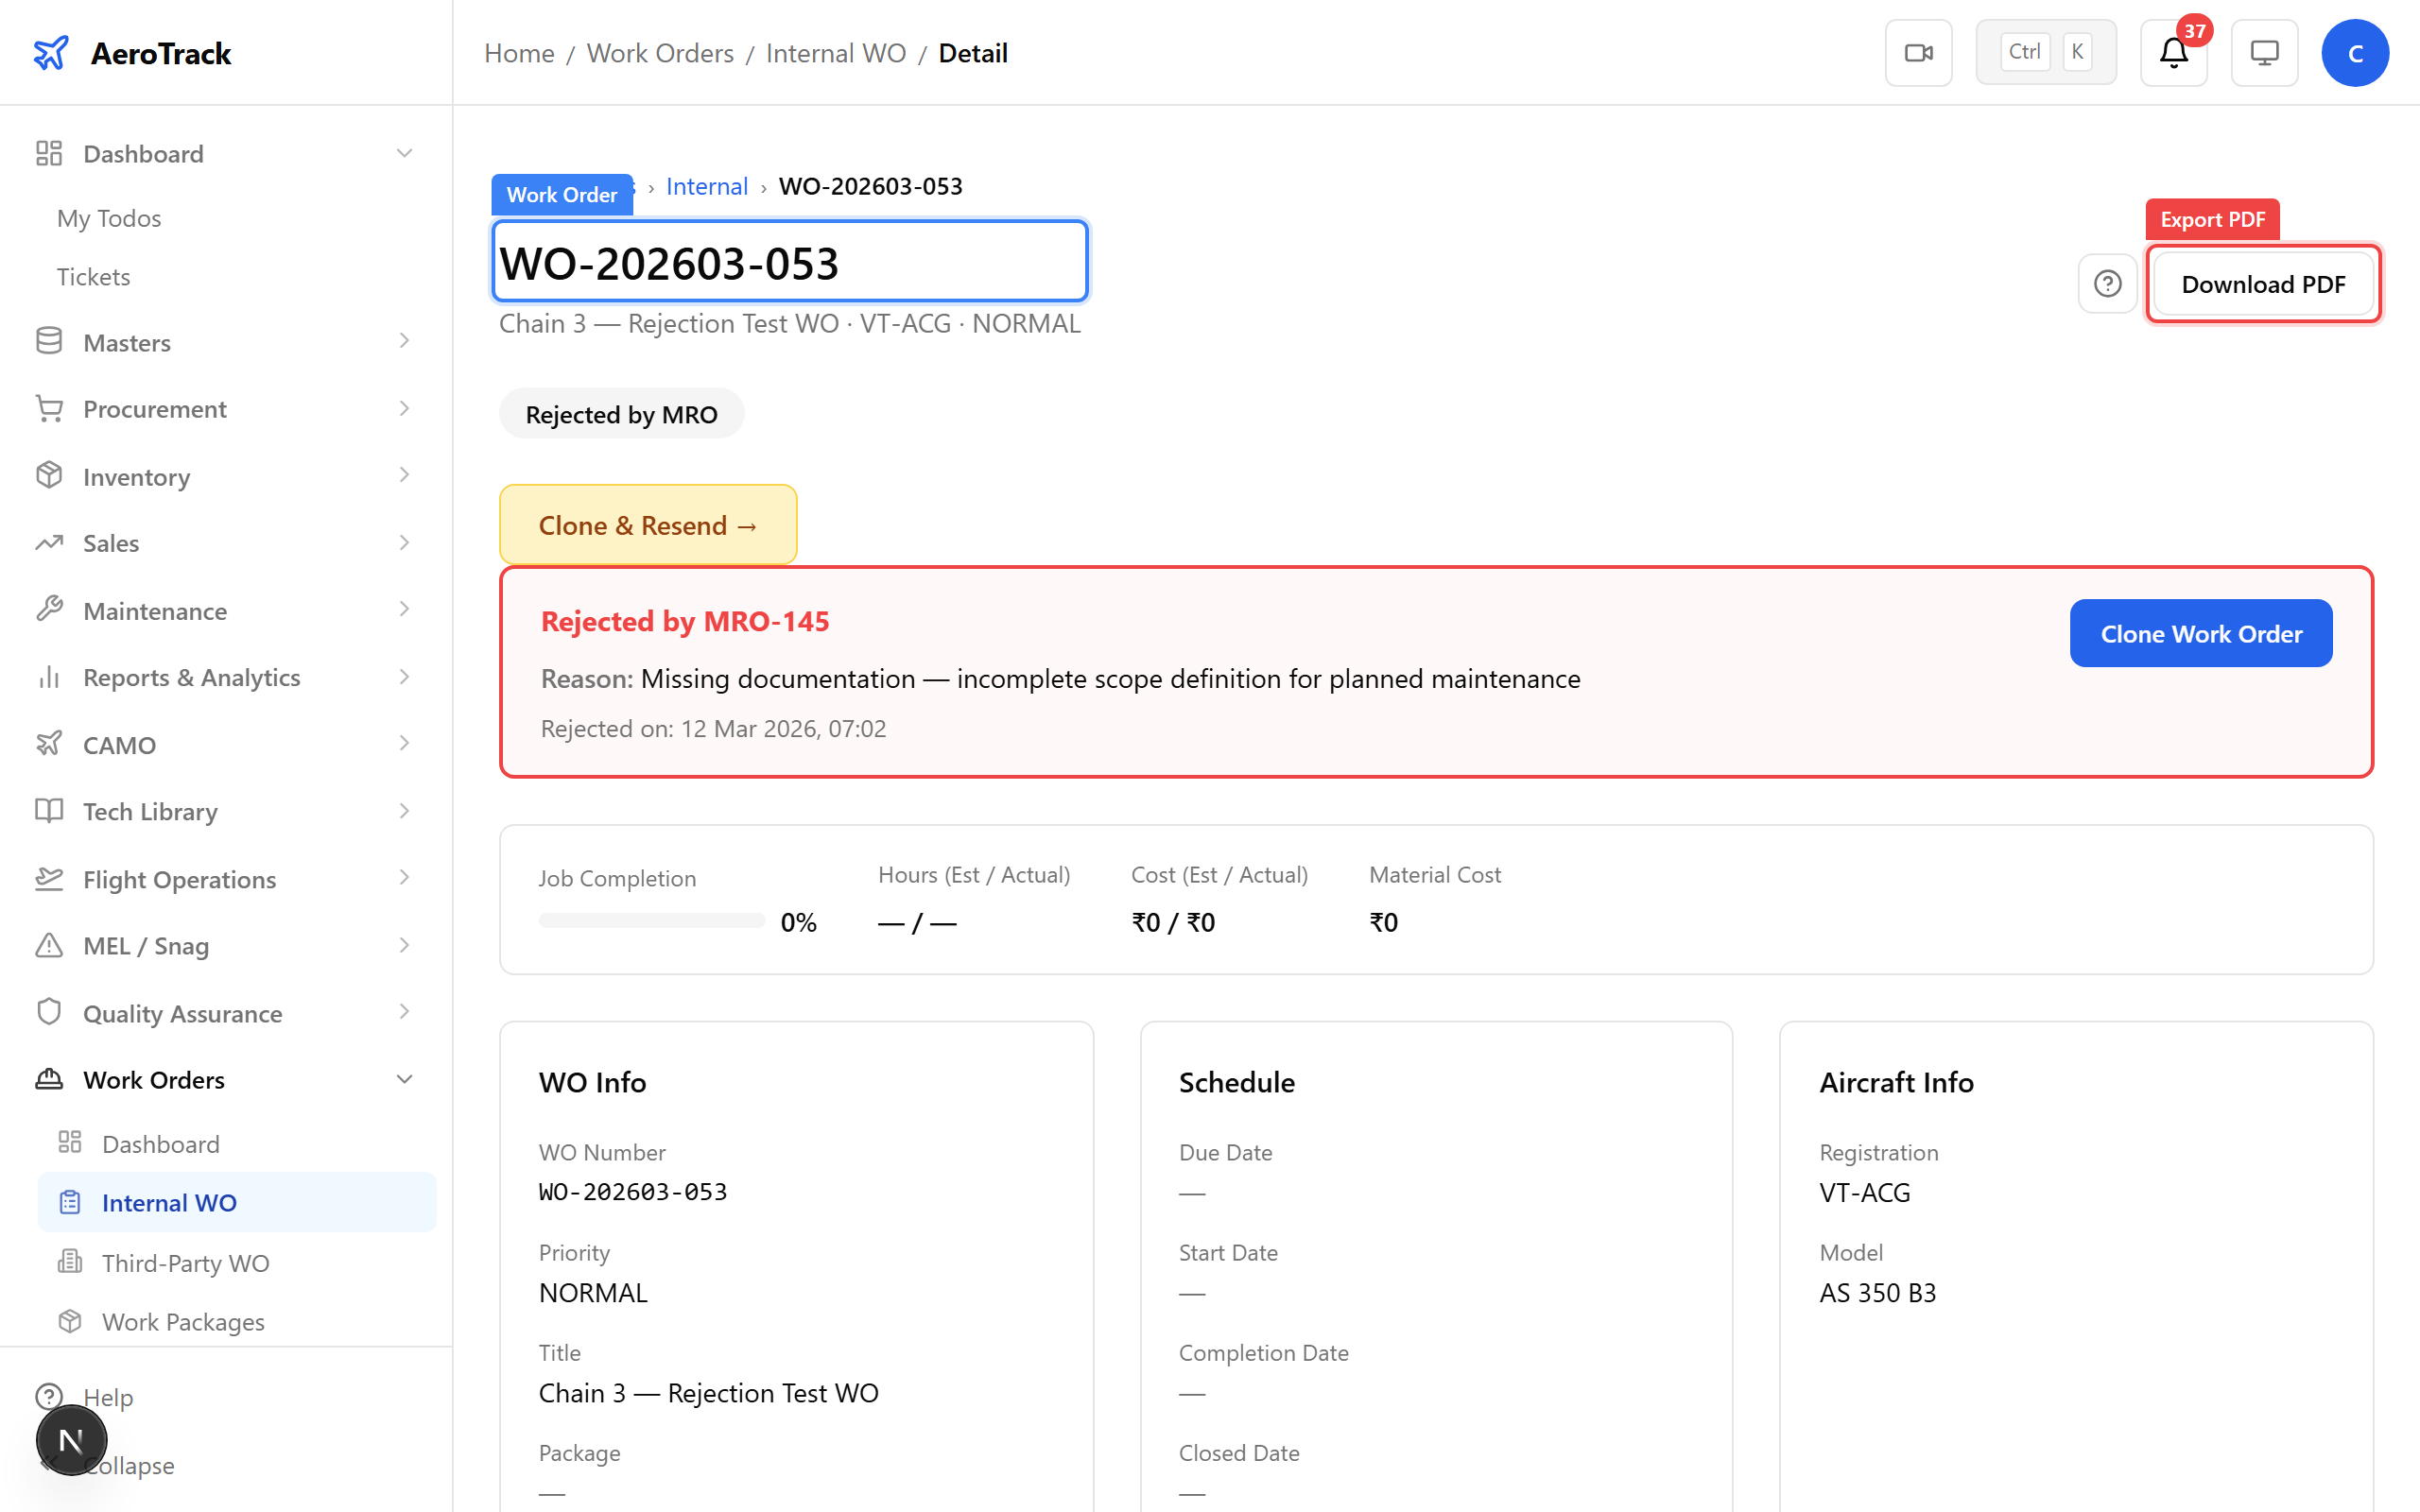The width and height of the screenshot is (2420, 1512).
Task: Click the video camera icon in header
Action: click(x=1918, y=53)
